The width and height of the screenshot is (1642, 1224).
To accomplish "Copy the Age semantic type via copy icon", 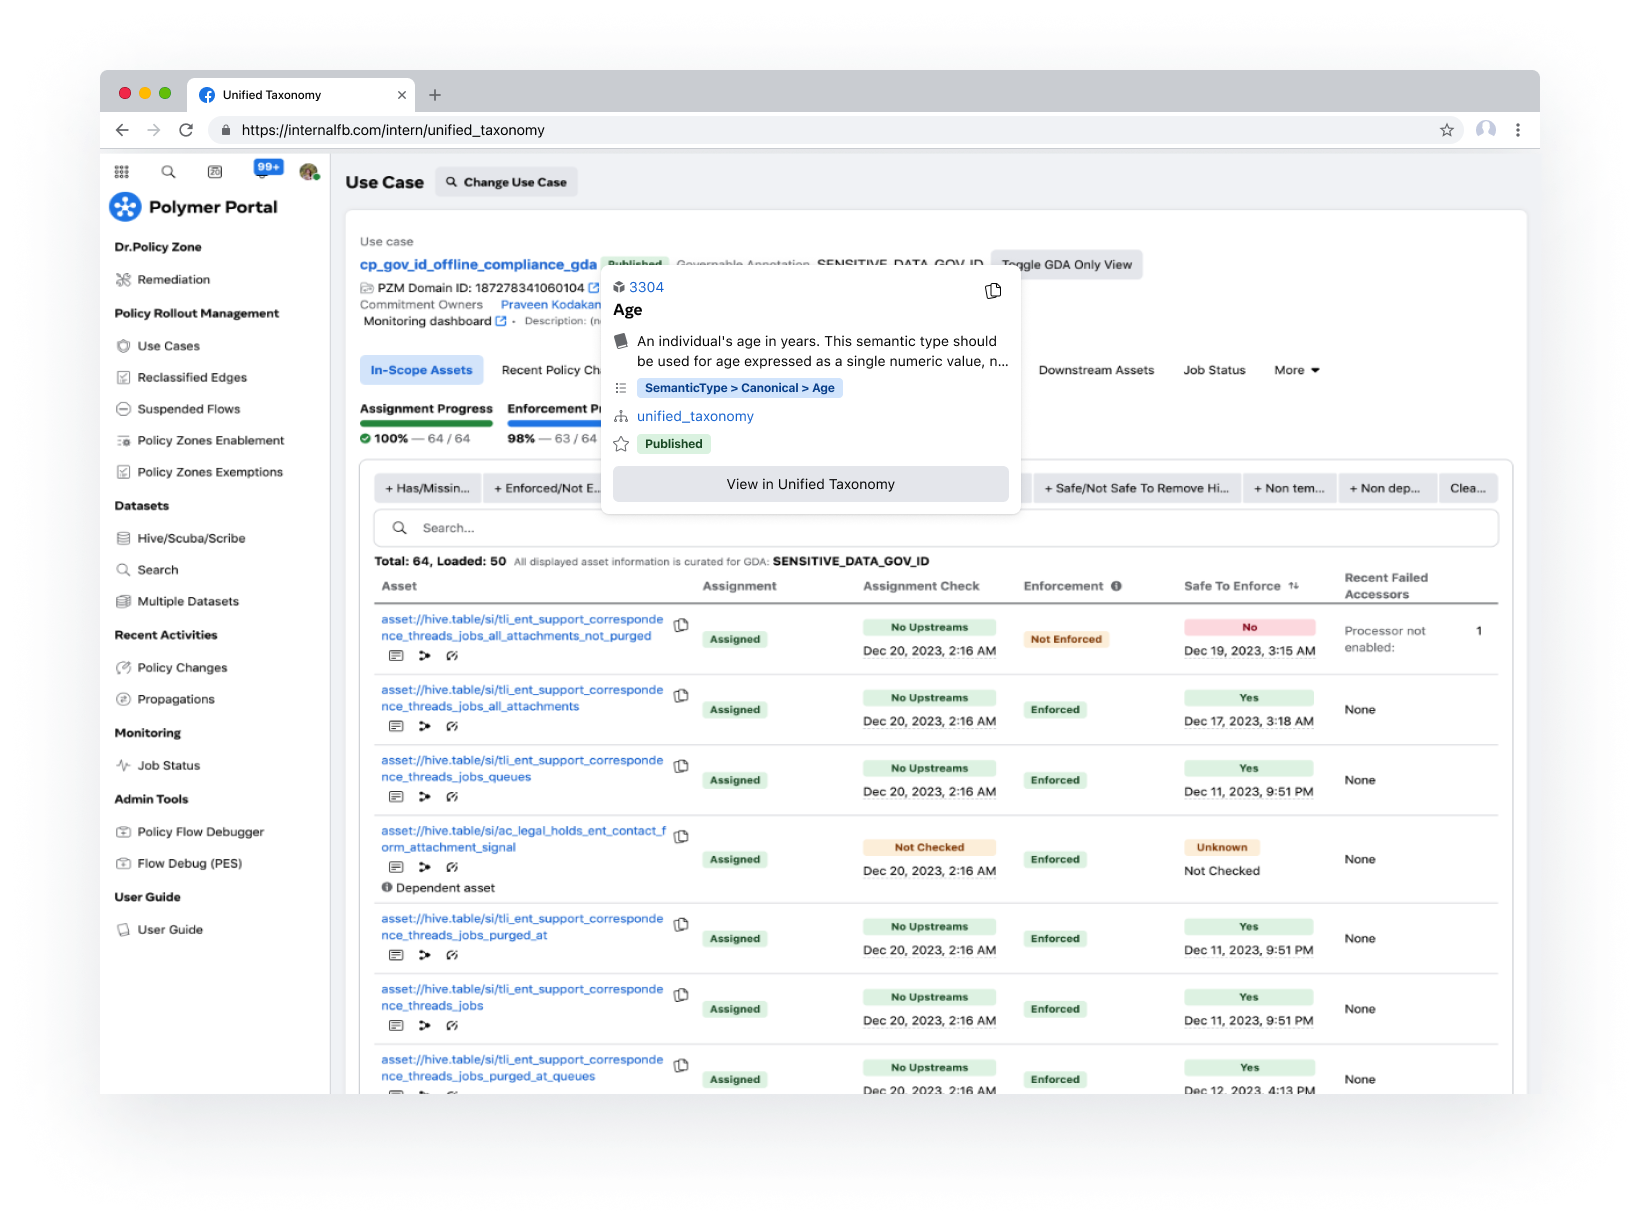I will point(993,291).
